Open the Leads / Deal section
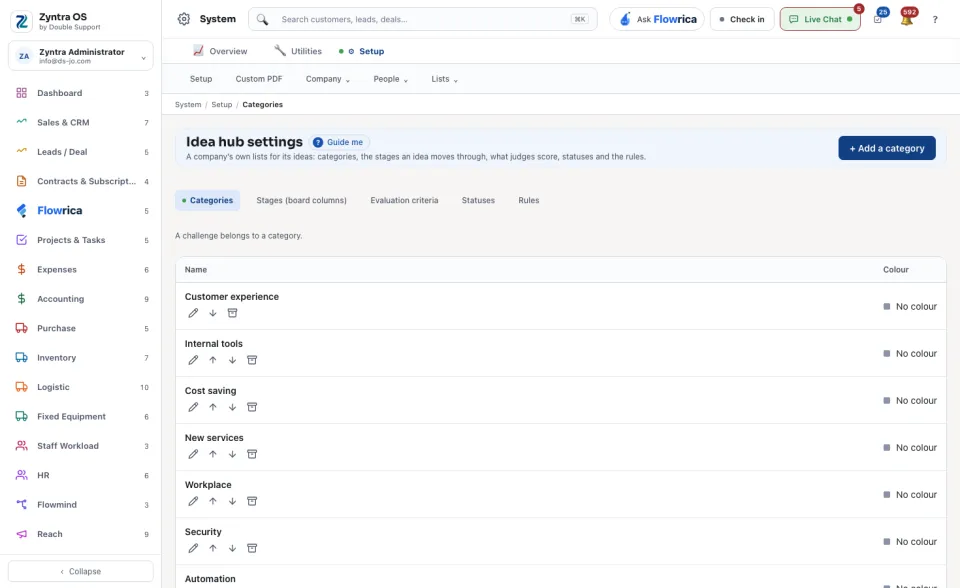Screen dimensions: 960x588 [81, 152]
